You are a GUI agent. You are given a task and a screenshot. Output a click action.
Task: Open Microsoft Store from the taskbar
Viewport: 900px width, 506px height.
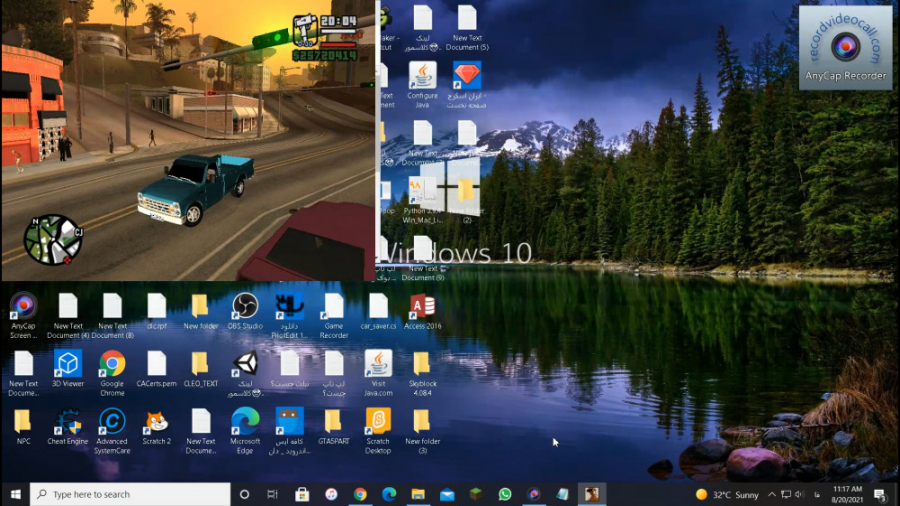pos(302,494)
